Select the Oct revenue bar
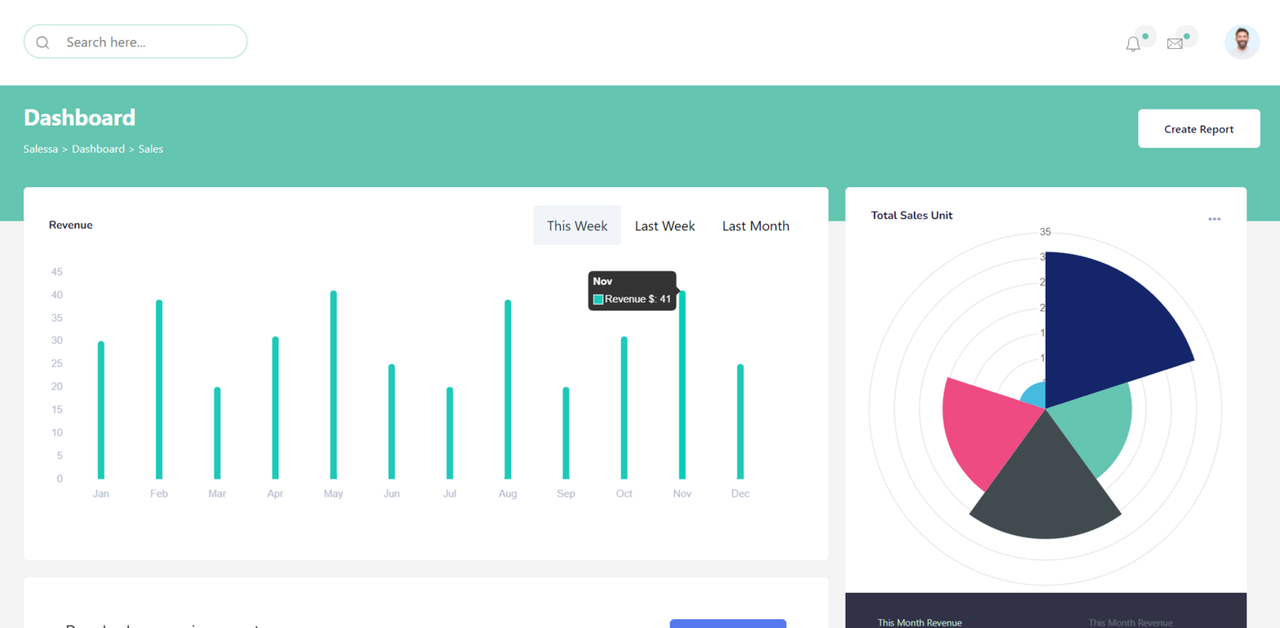The width and height of the screenshot is (1280, 628). click(624, 409)
